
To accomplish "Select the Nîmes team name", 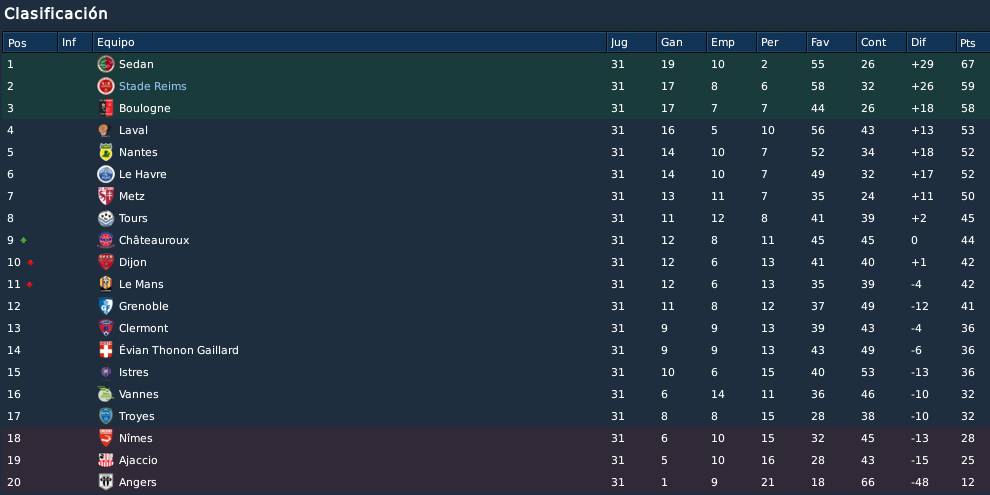I will (136, 438).
